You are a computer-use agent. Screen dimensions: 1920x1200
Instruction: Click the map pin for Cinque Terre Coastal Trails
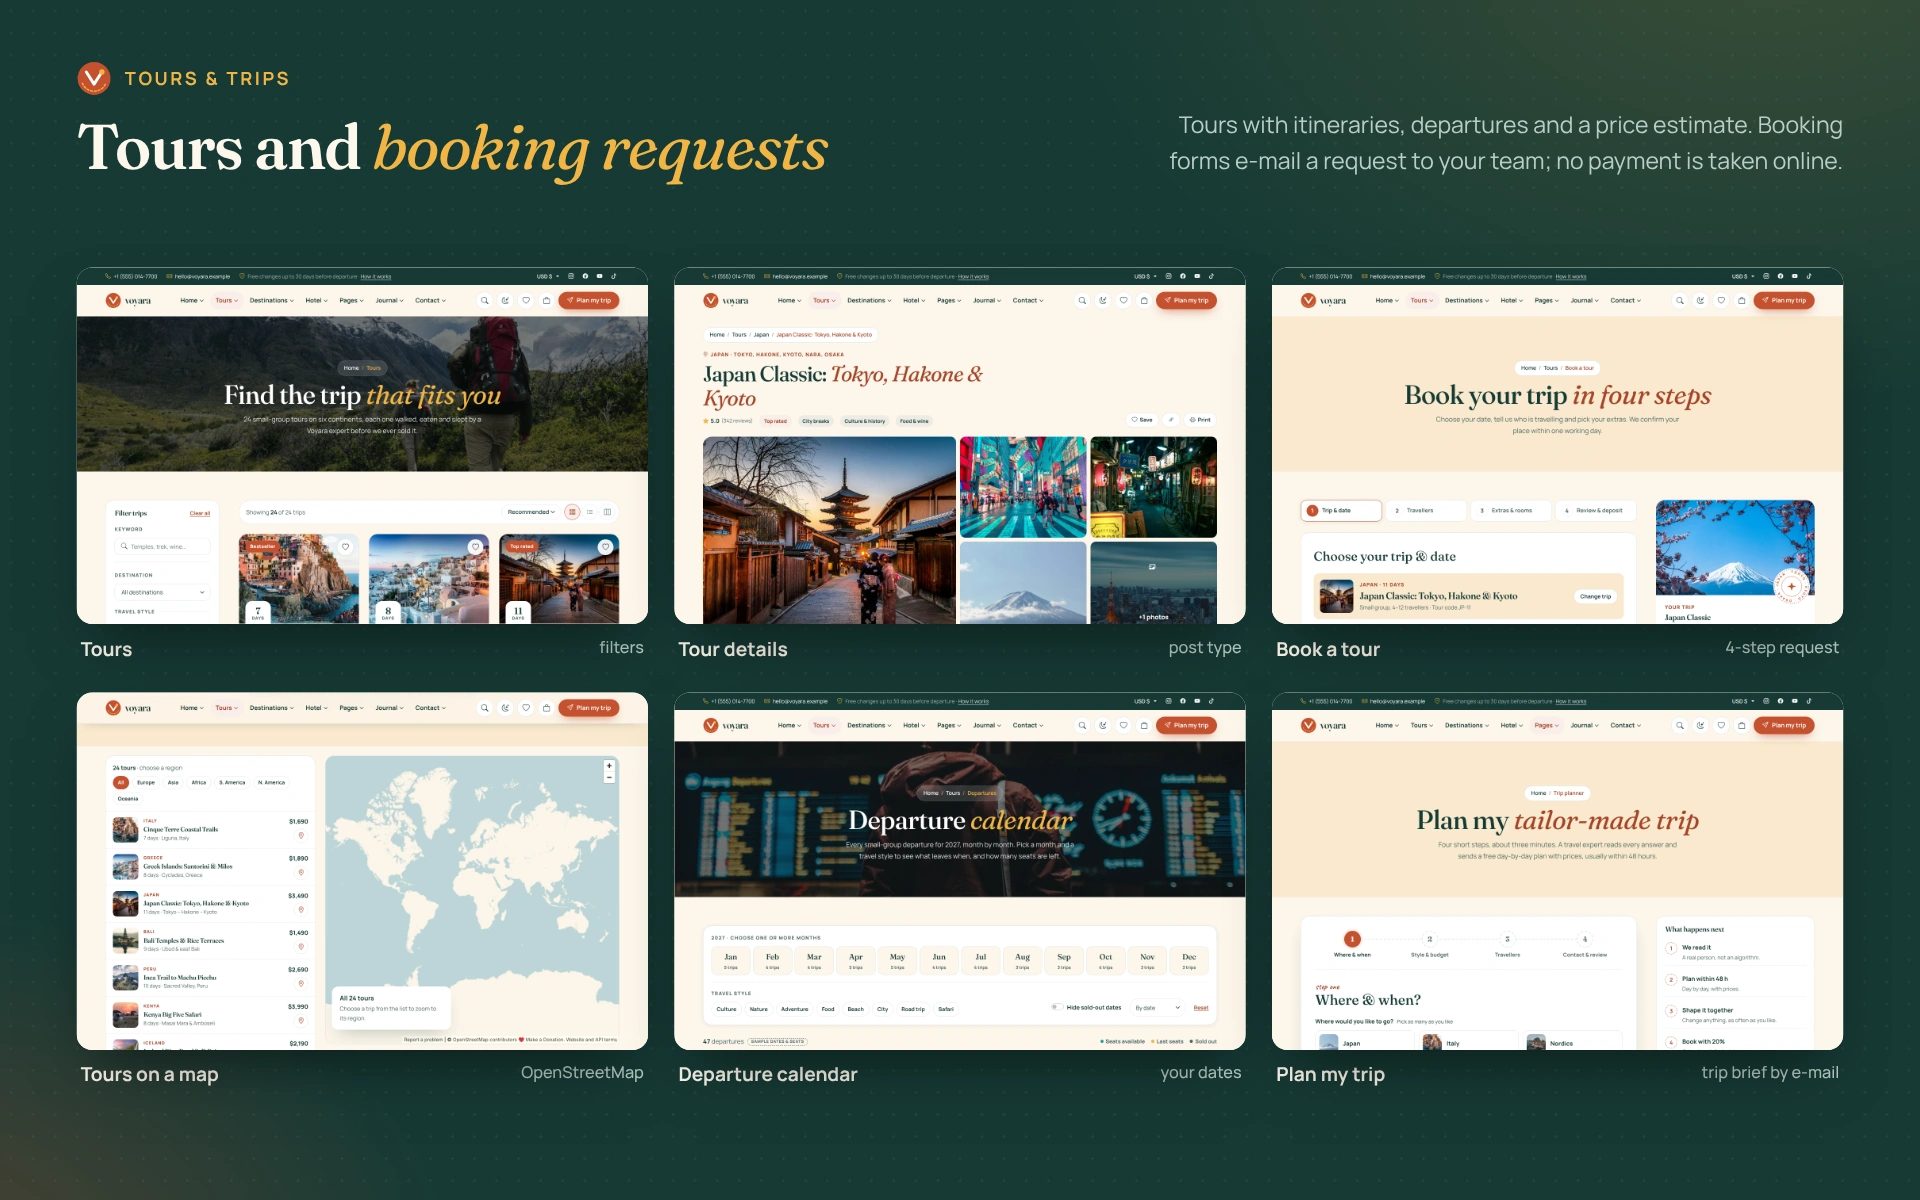click(301, 836)
